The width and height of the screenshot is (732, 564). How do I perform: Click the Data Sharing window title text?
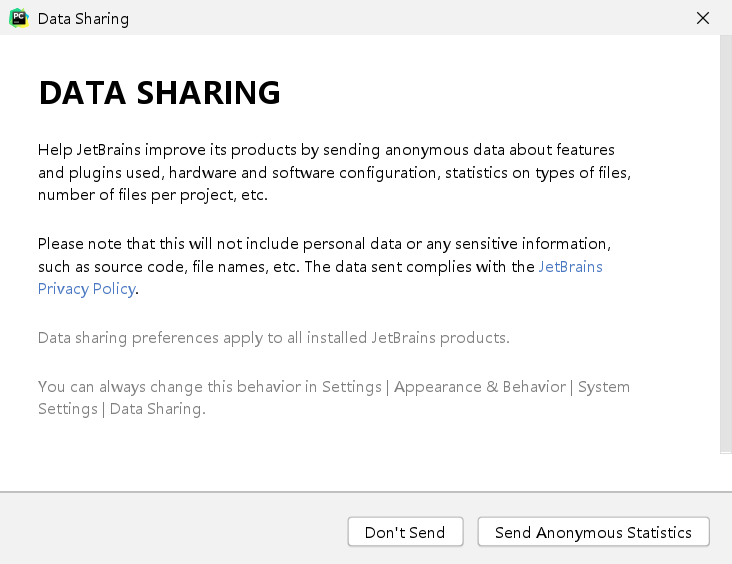(83, 19)
